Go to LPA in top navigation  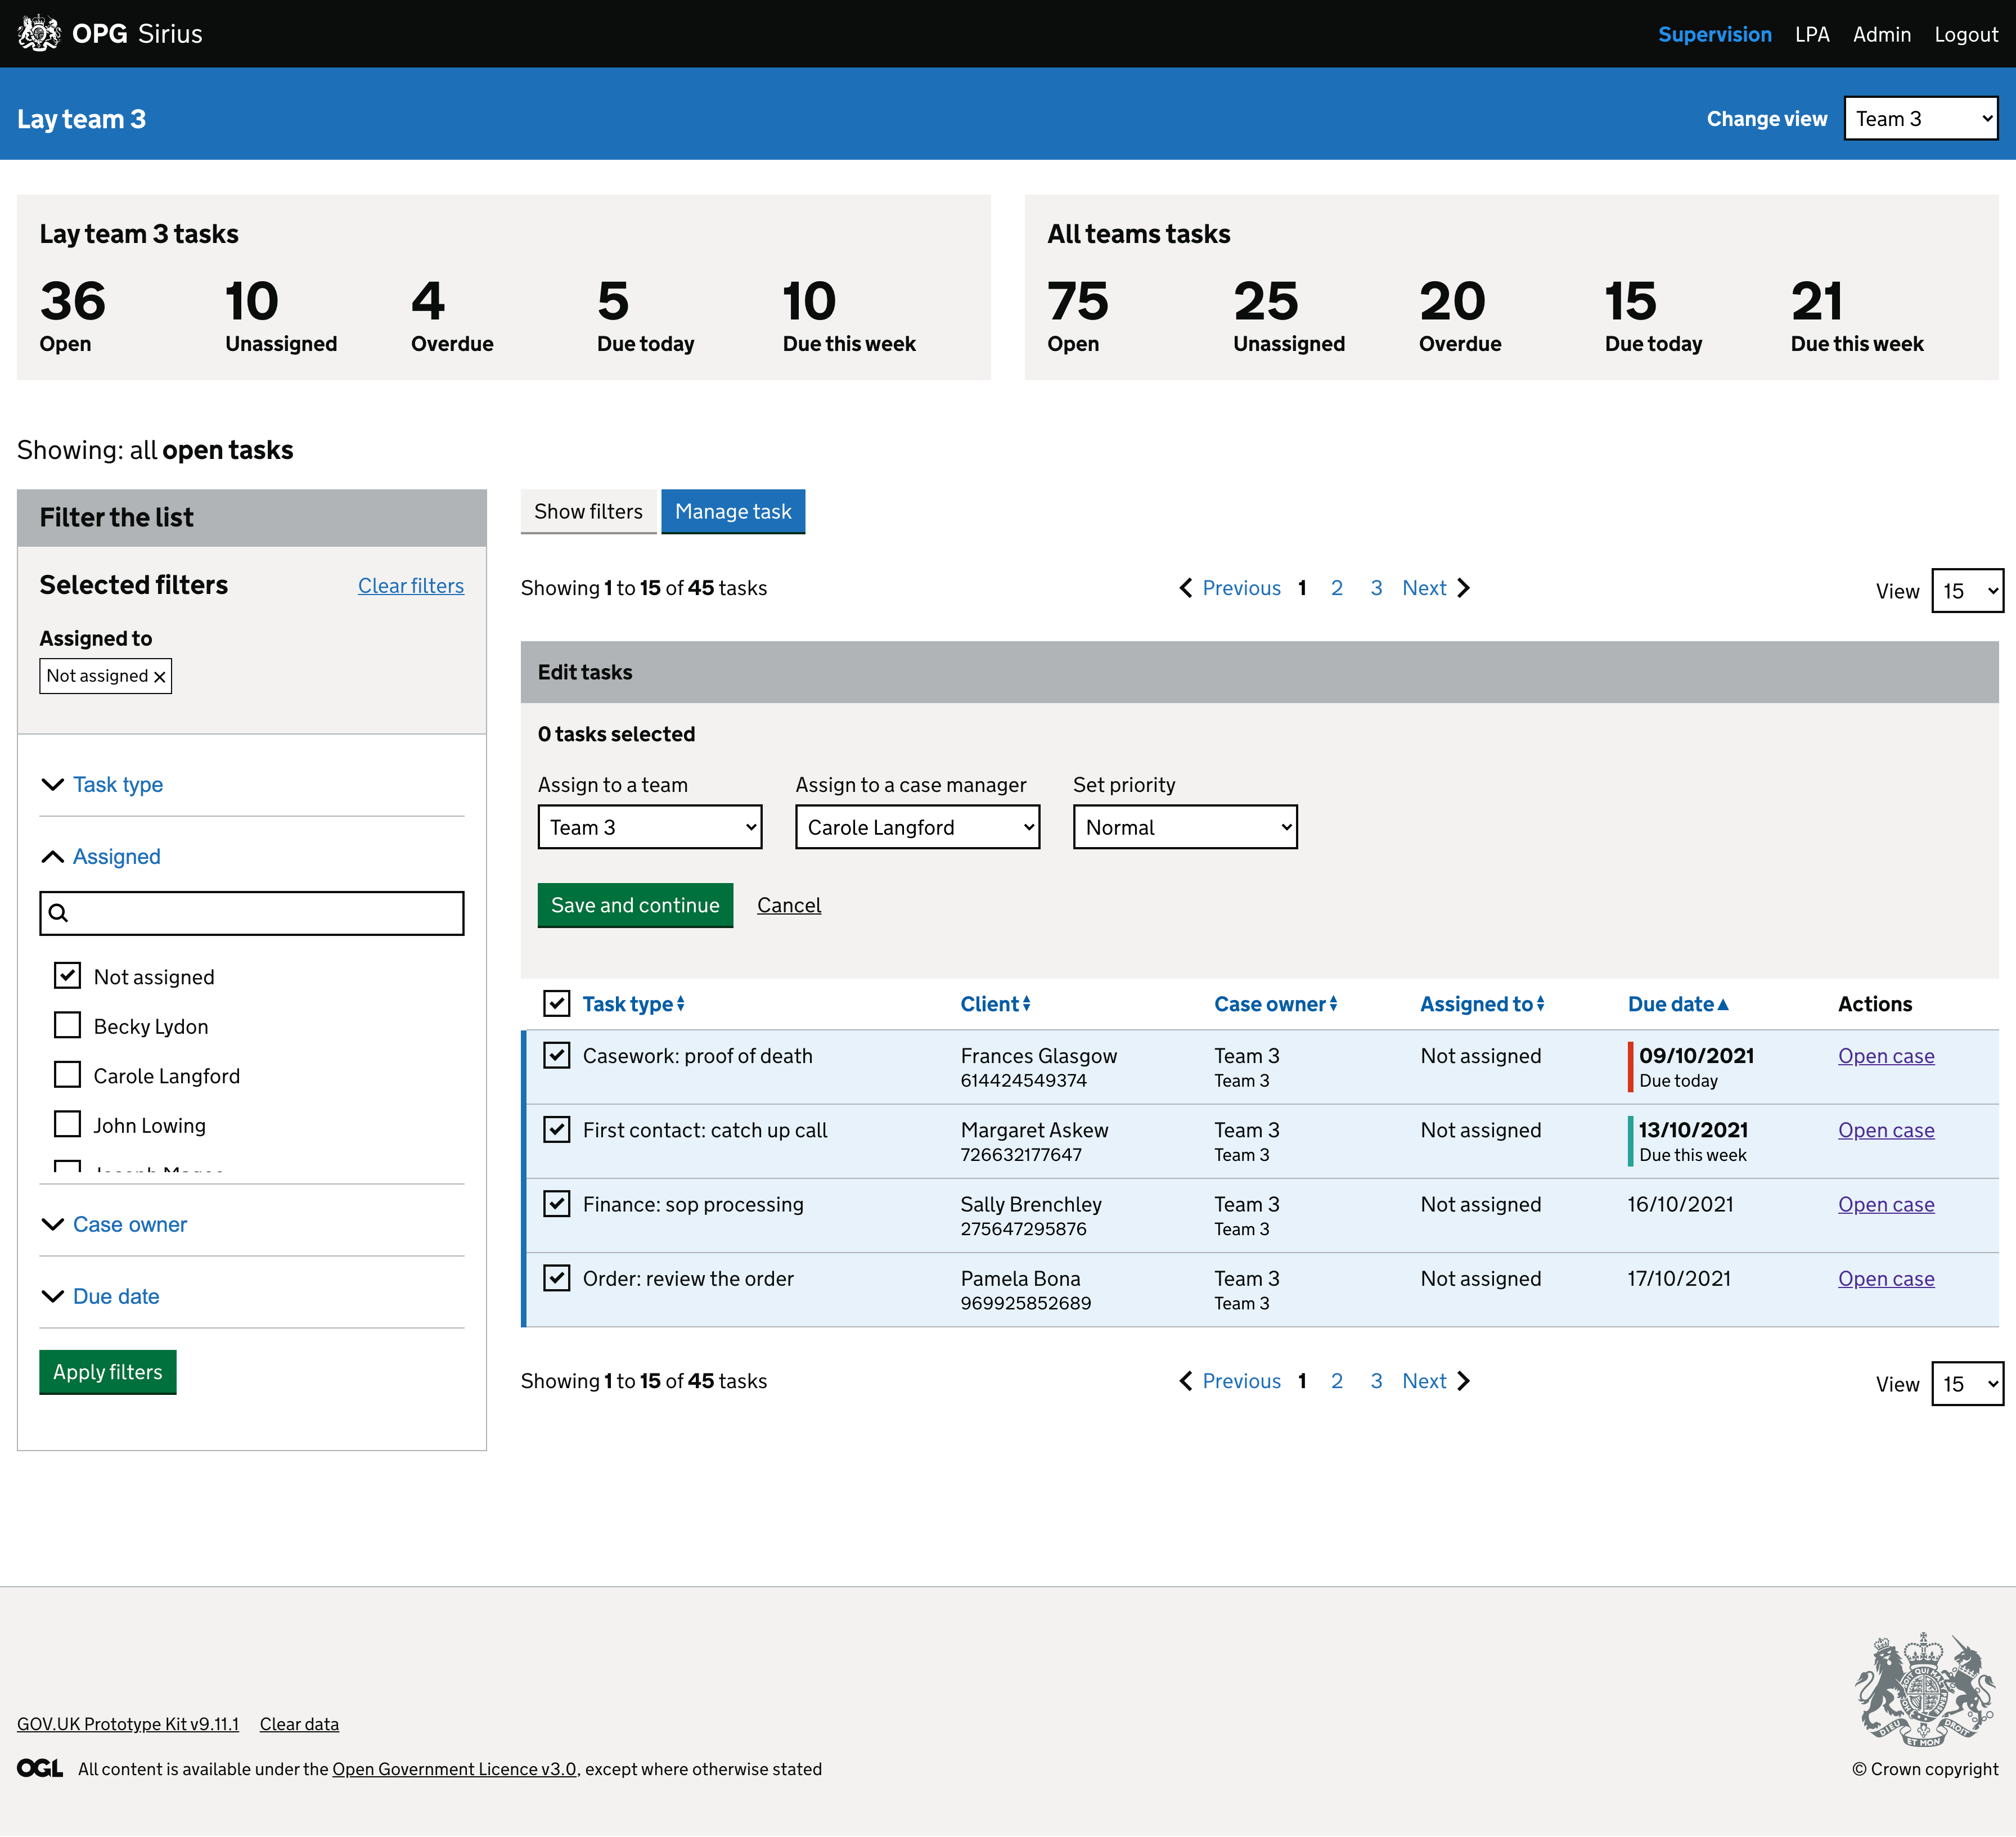(x=1811, y=34)
